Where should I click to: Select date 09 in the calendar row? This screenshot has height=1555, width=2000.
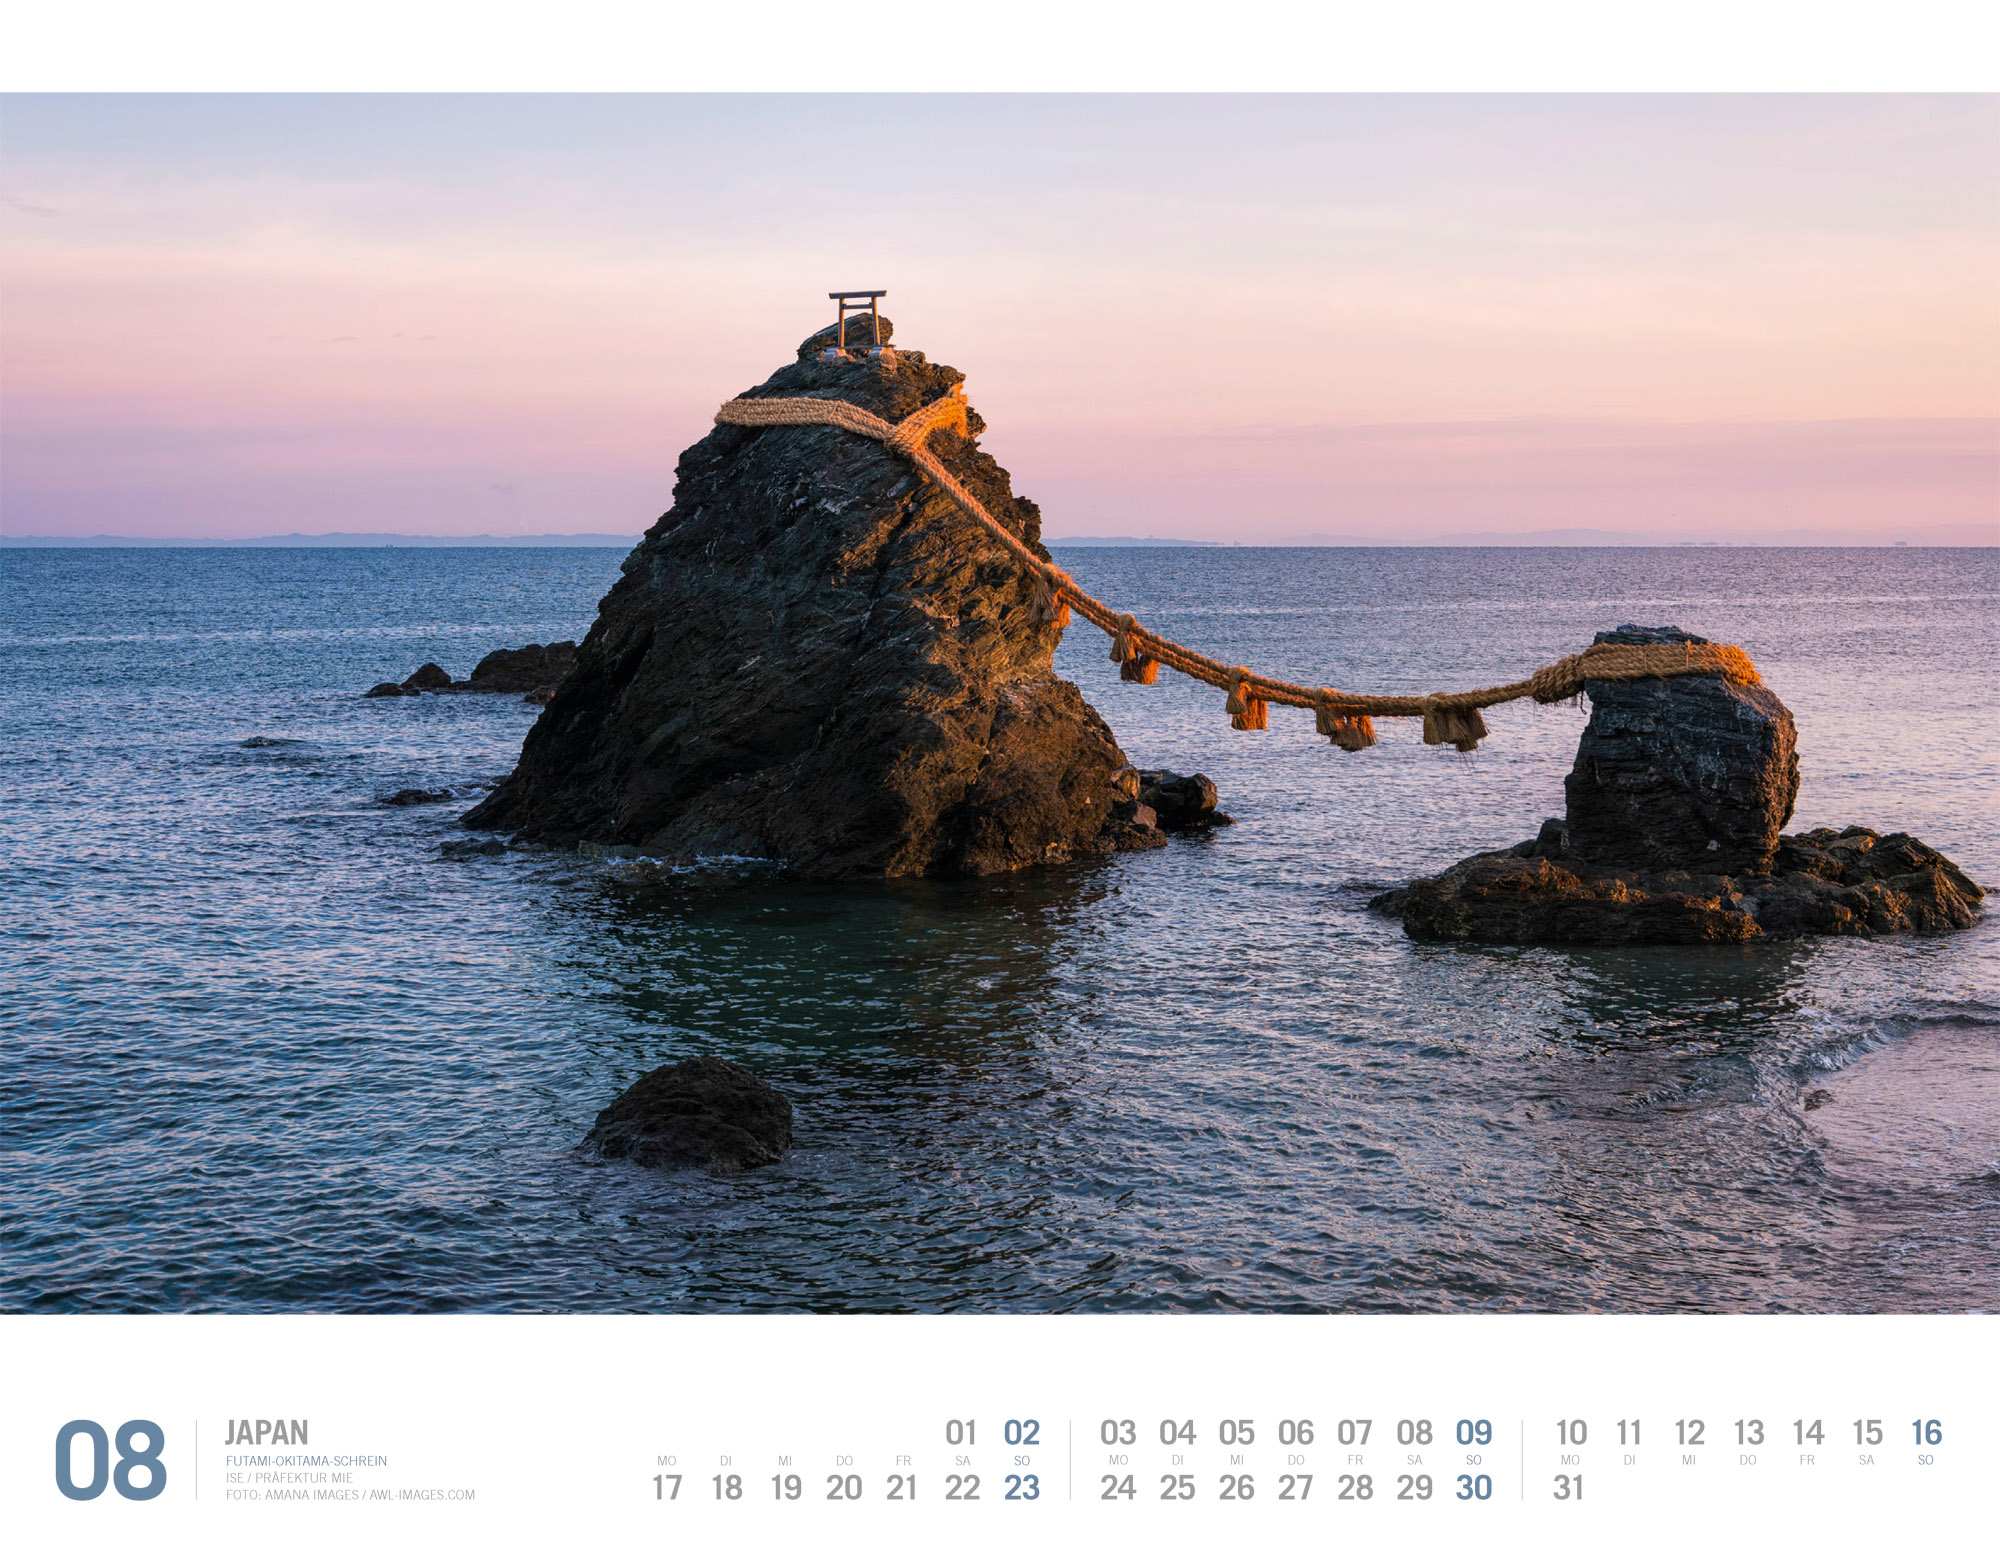1473,1433
